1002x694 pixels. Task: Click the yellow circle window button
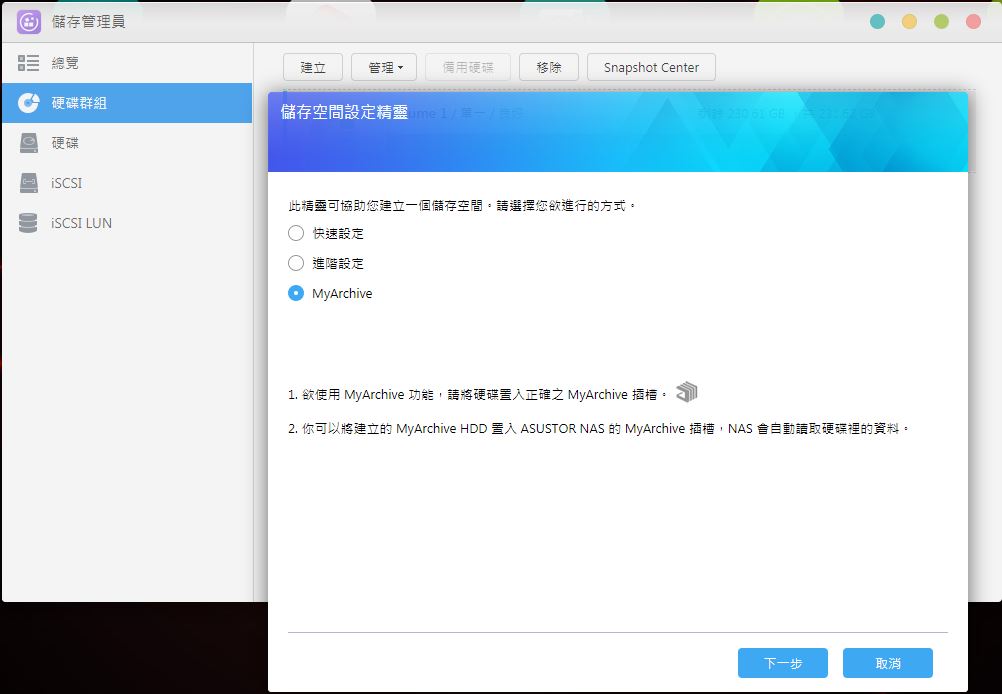[x=909, y=22]
